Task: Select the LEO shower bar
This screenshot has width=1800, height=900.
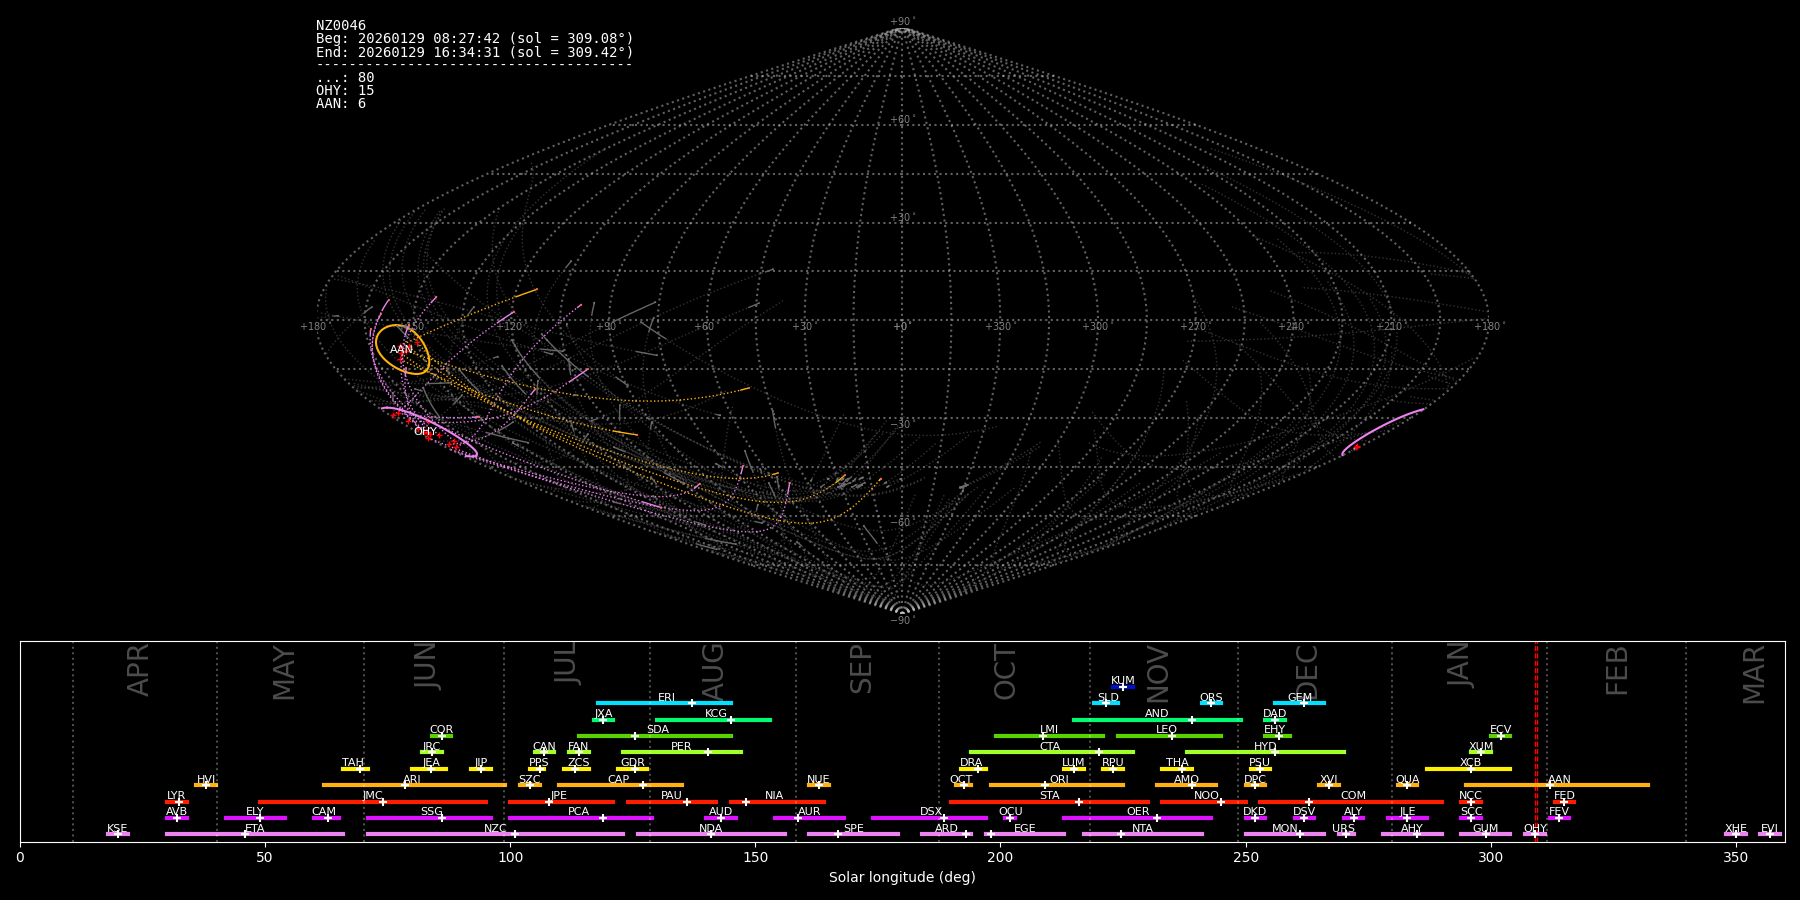Action: (1169, 736)
